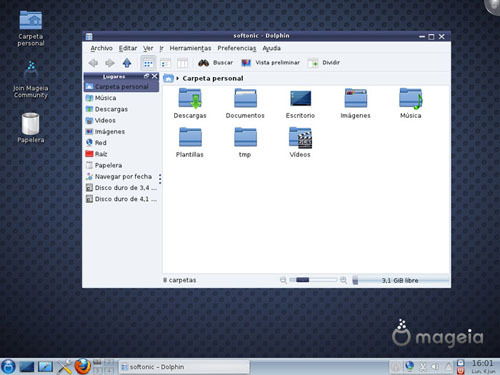Switch to details view mode
The height and width of the screenshot is (375, 500).
(166, 63)
